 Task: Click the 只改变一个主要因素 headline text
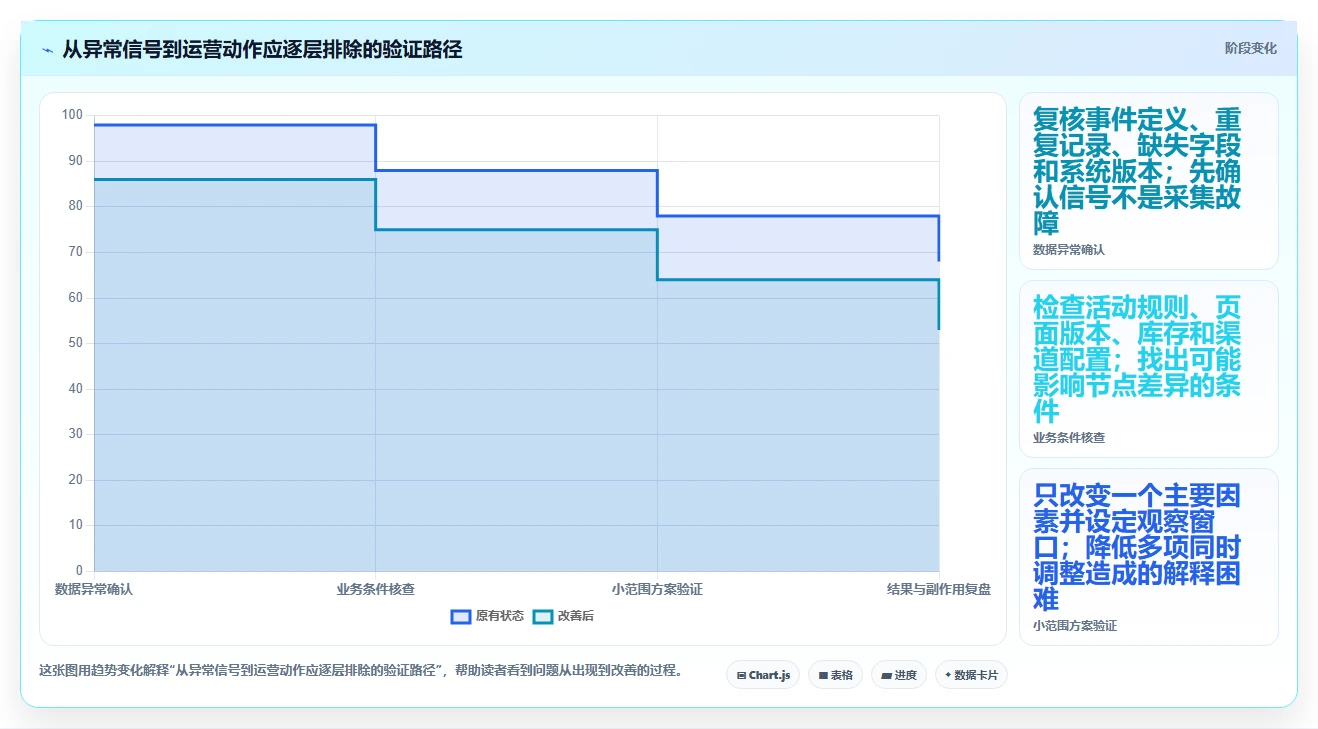pyautogui.click(x=1137, y=547)
